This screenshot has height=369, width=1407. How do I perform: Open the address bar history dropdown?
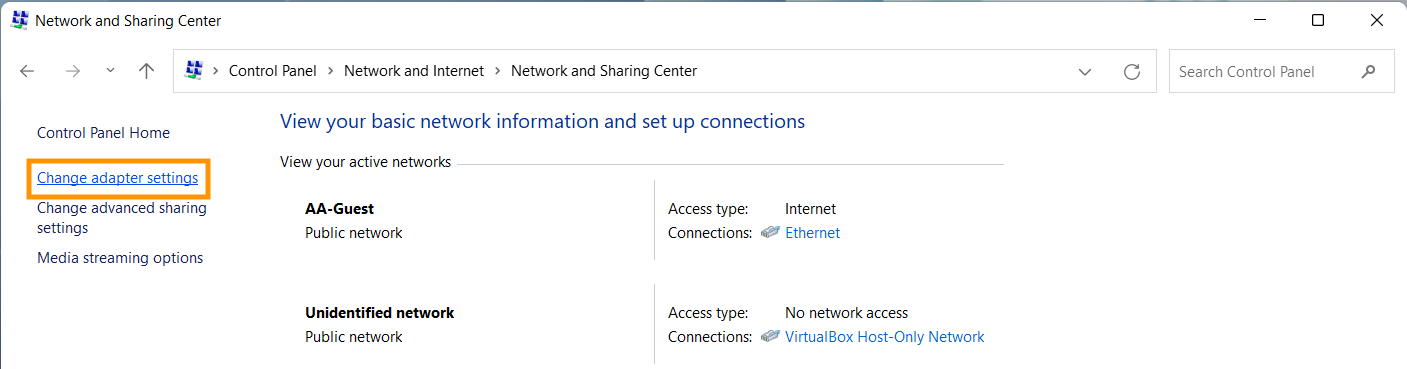(1085, 72)
